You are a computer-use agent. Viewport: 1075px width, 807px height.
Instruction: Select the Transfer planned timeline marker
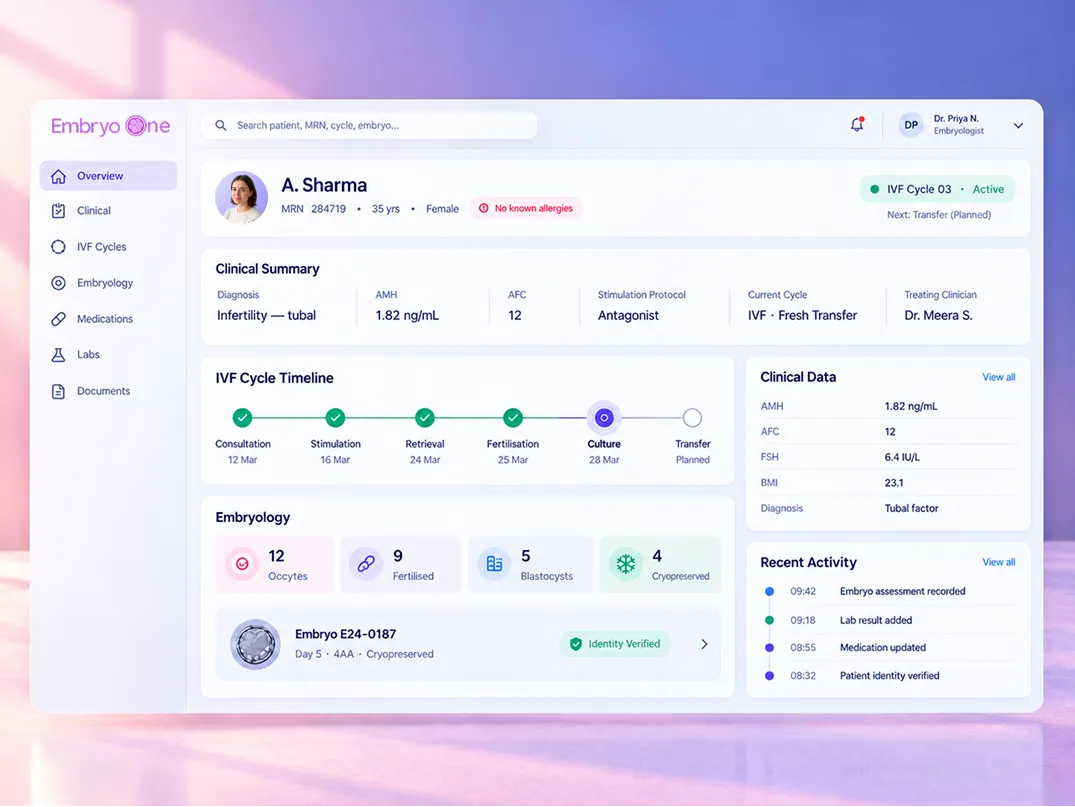(x=692, y=418)
